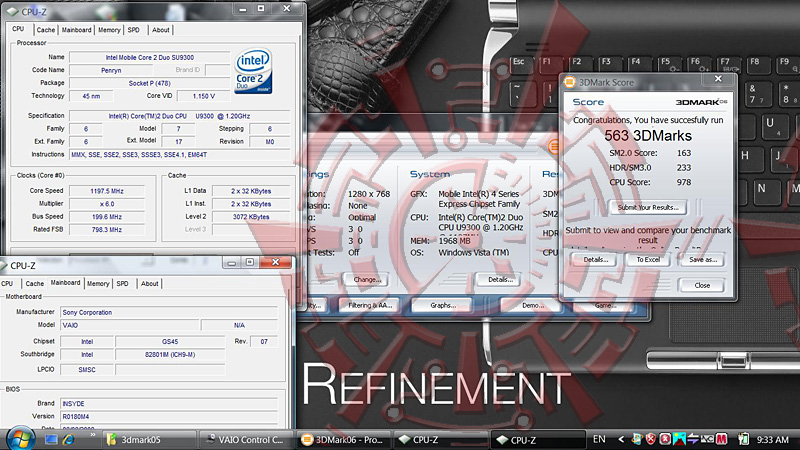
Task: Open the SPD tab in lower CPU-Z window
Action: 122,284
